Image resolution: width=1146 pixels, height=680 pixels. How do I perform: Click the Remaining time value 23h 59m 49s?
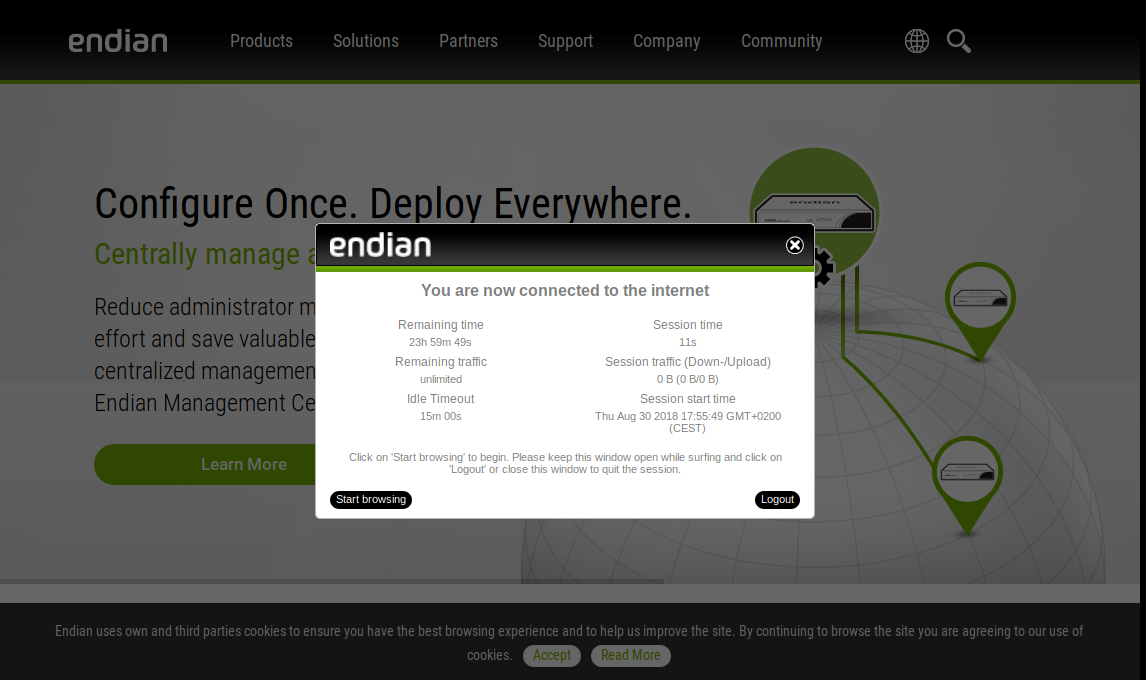[x=440, y=342]
